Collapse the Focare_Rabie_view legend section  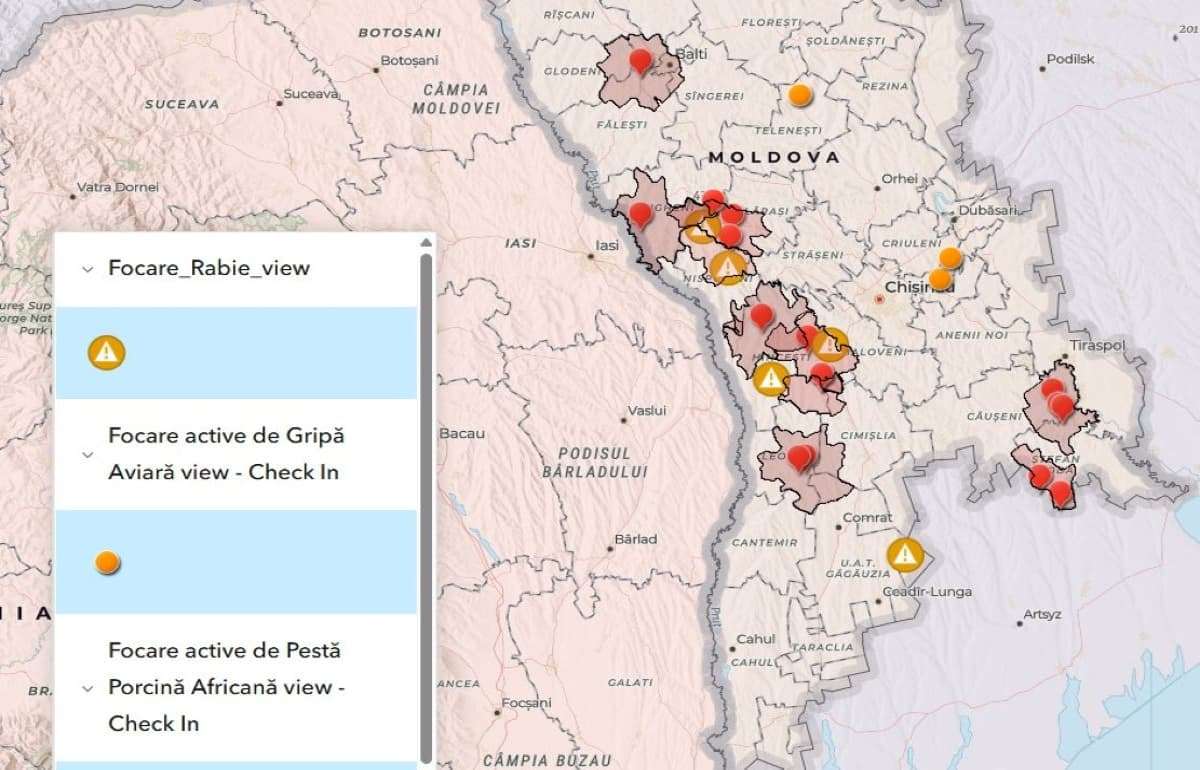[x=87, y=269]
